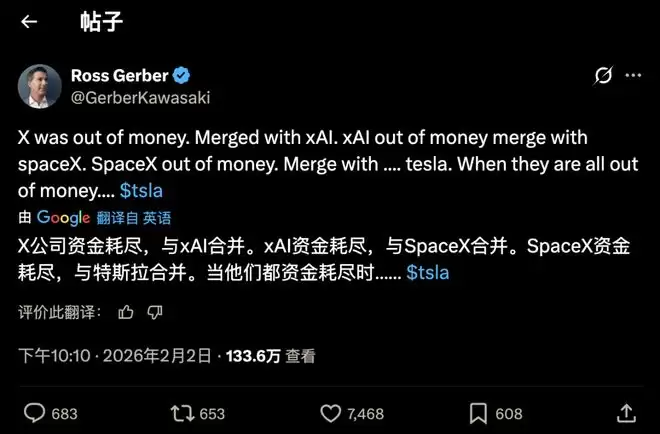The height and width of the screenshot is (434, 660).
Task: Click the Grok icon on post
Action: click(x=603, y=76)
